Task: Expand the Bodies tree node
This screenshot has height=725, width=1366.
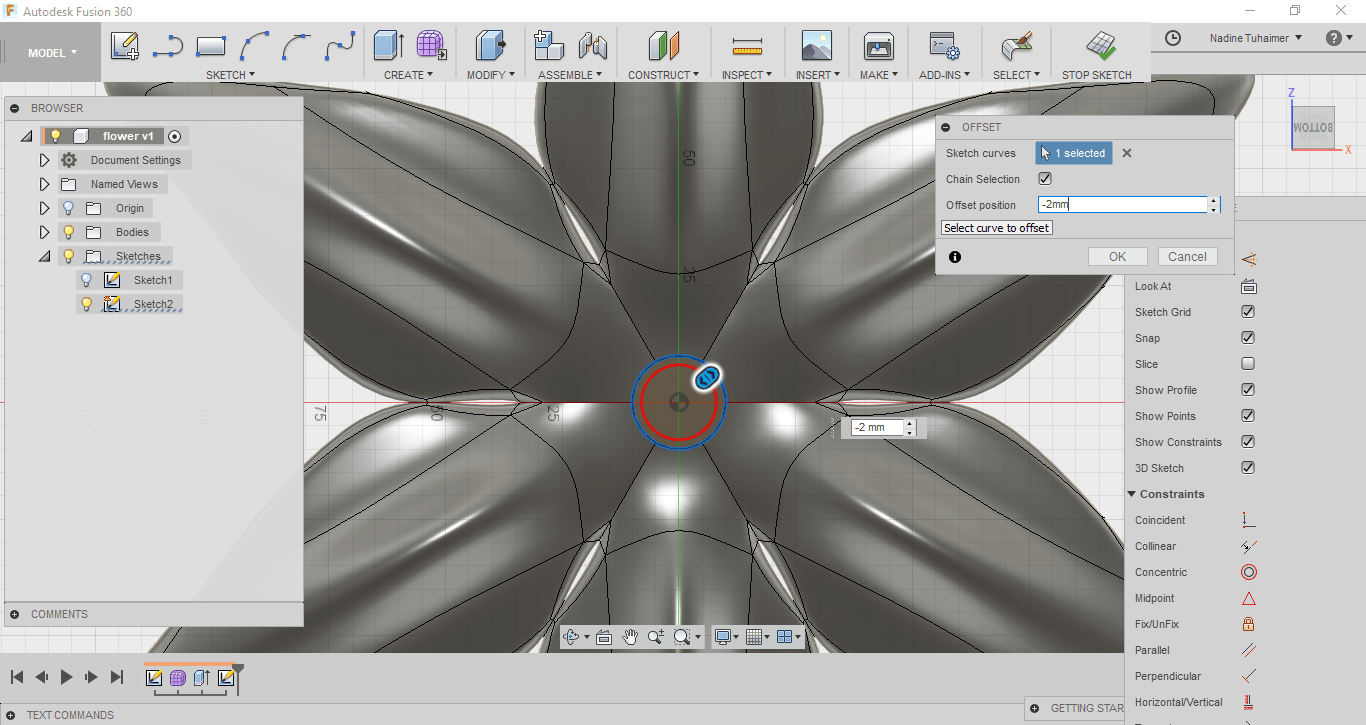Action: pos(44,232)
